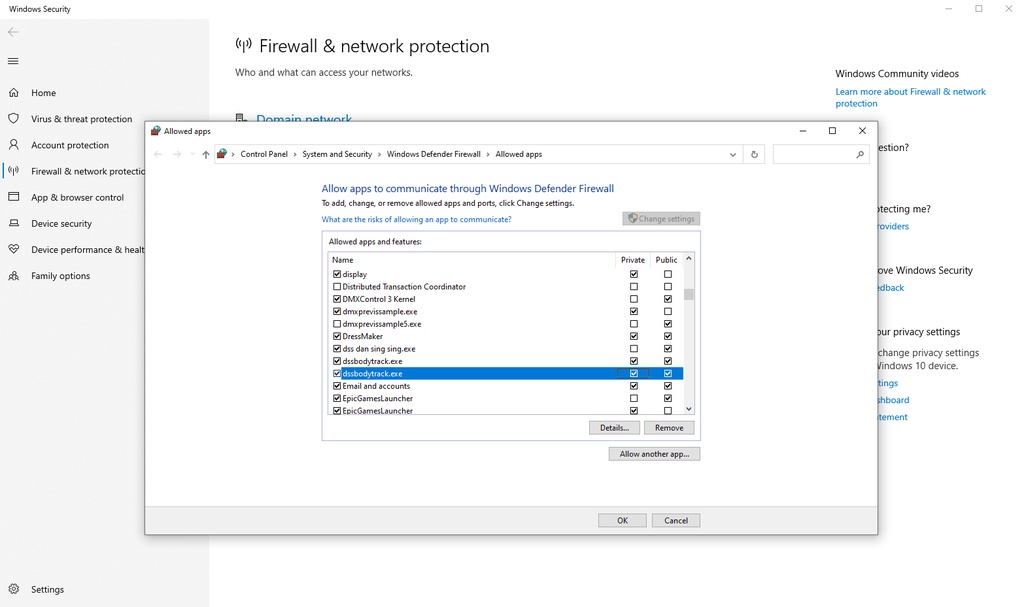Select Windows Defender Firewall breadcrumb item
This screenshot has height=607, width=1024.
(433, 154)
